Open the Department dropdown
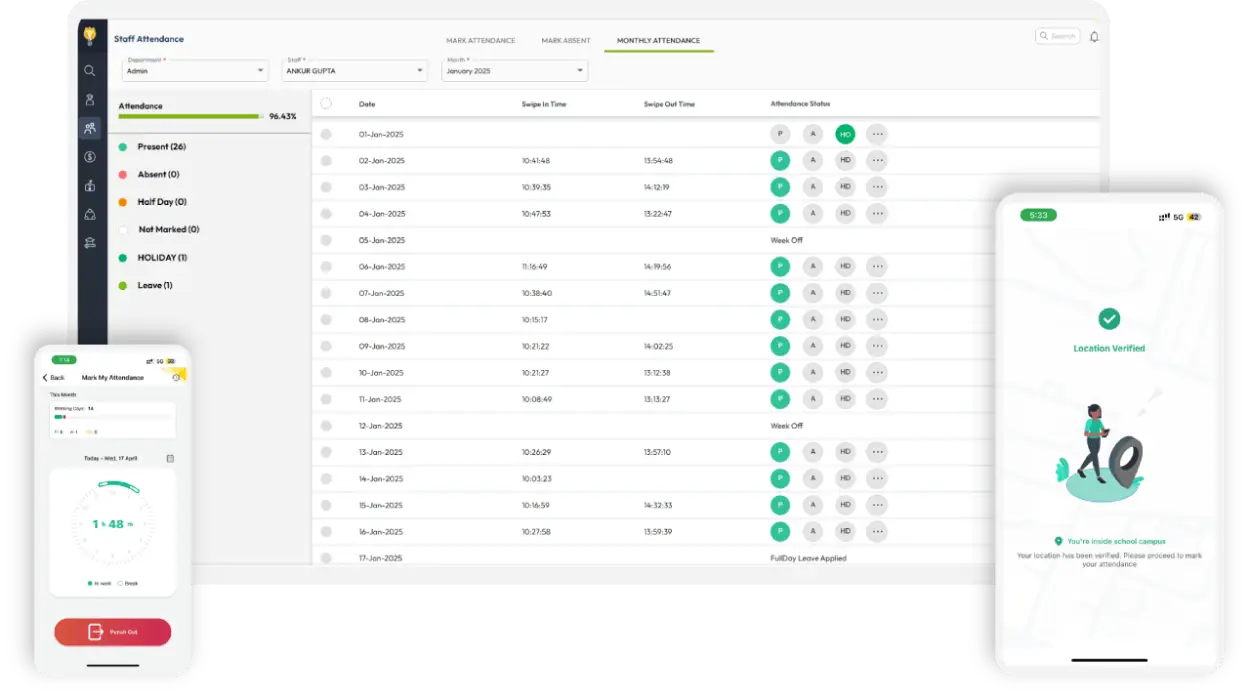 195,70
